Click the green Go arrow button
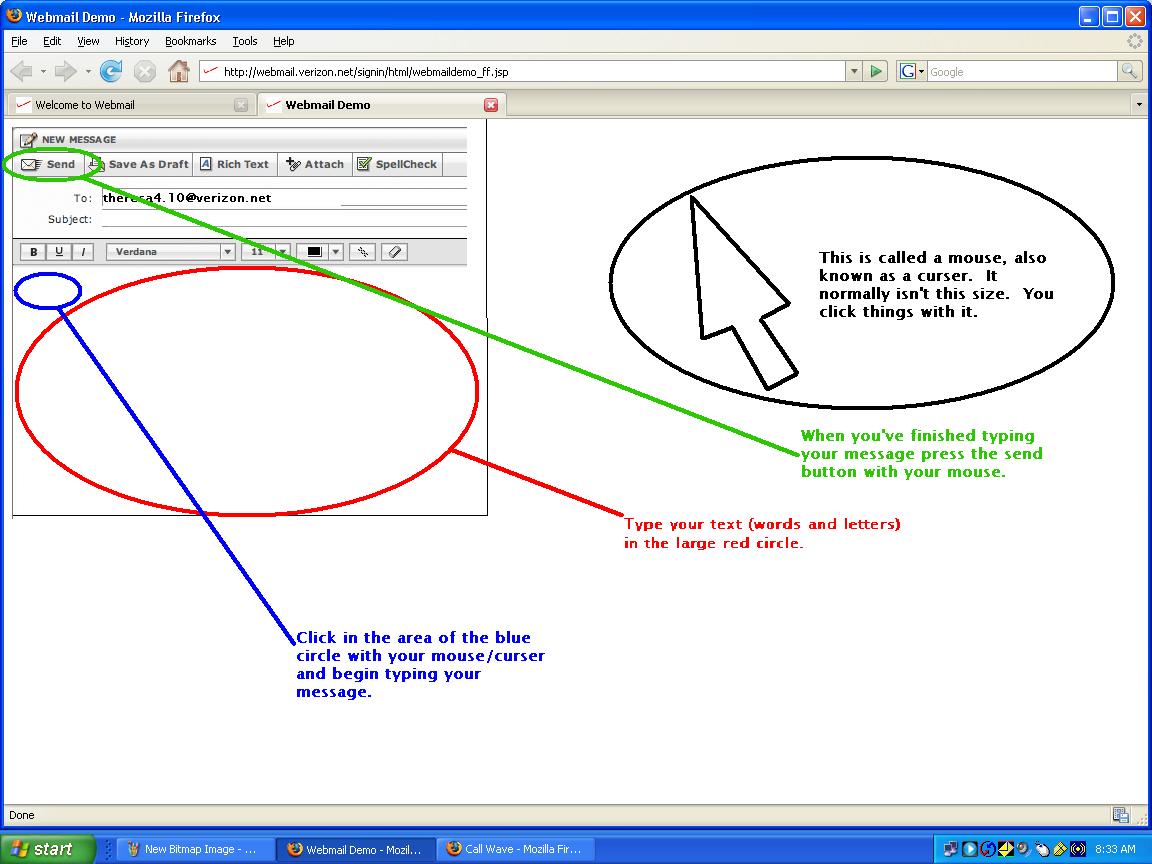 (x=876, y=71)
